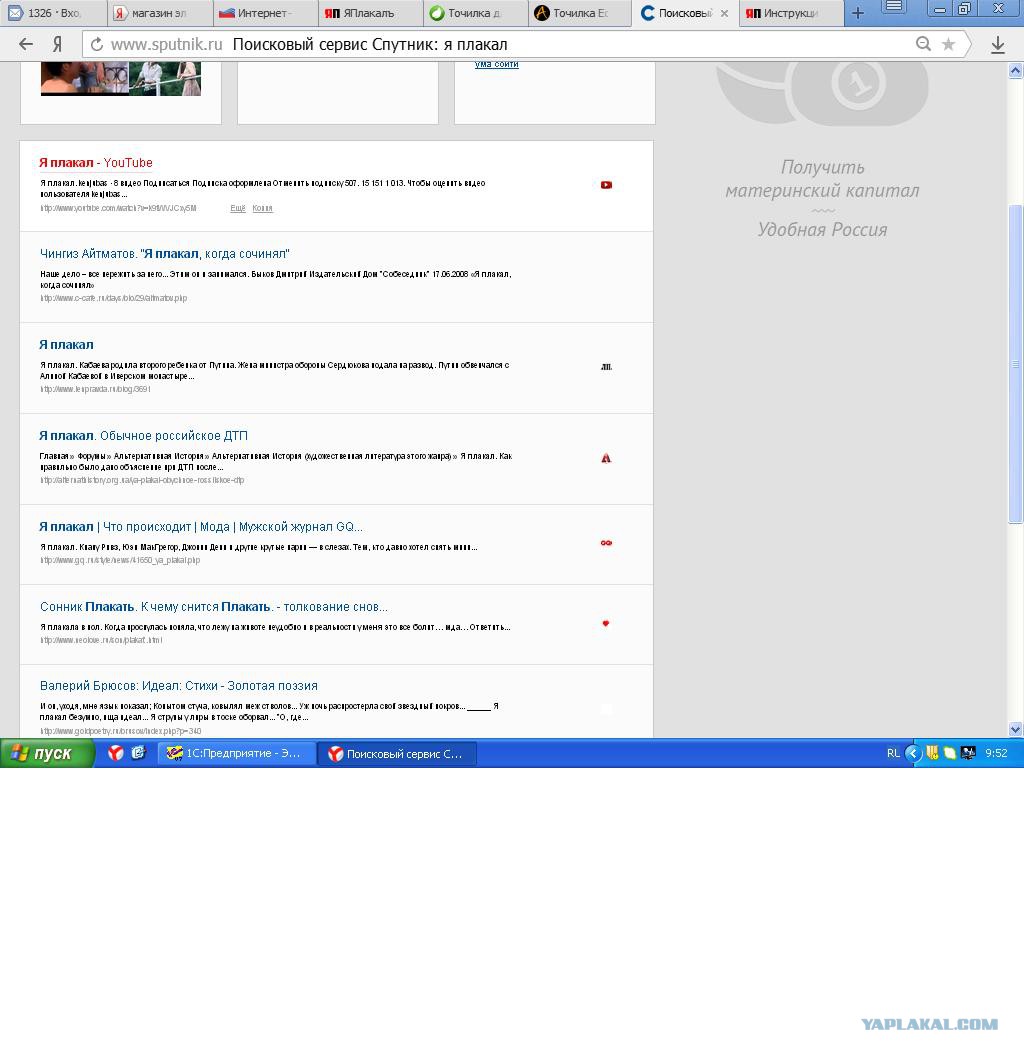Viewport: 1024px width, 1054px height.
Task: Click the YouTube favicon beside the first result
Action: 606,185
